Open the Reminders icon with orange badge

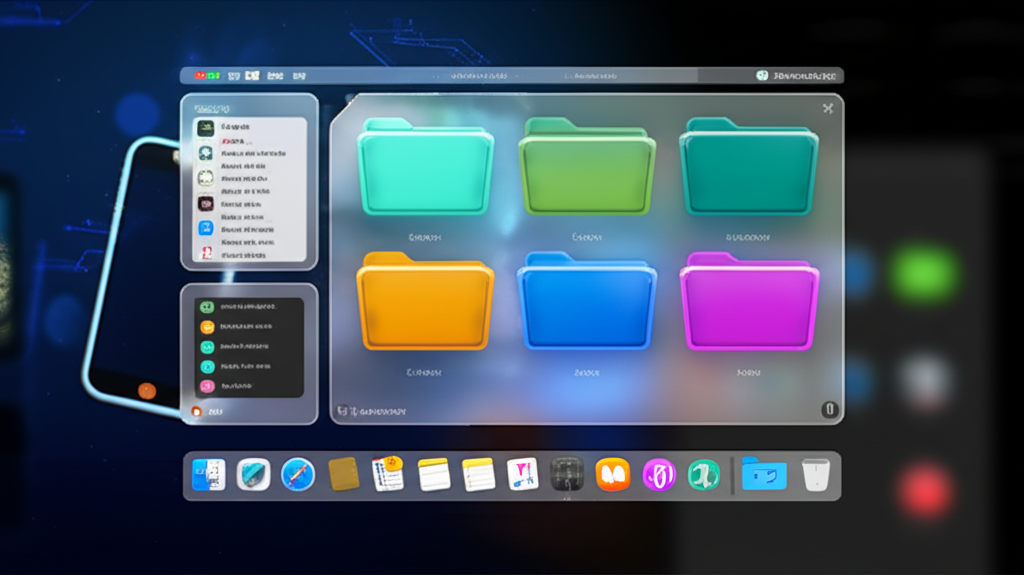click(x=388, y=474)
